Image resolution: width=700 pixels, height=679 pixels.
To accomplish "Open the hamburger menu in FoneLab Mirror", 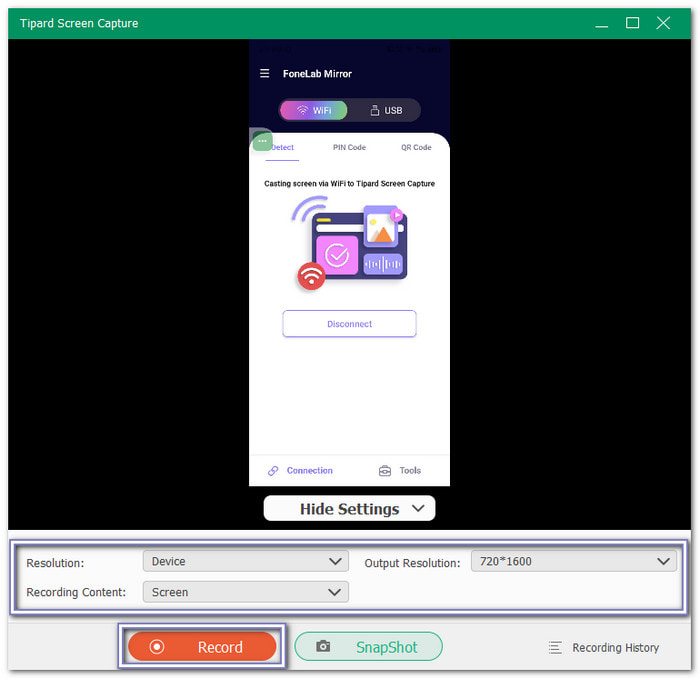I will [x=264, y=73].
